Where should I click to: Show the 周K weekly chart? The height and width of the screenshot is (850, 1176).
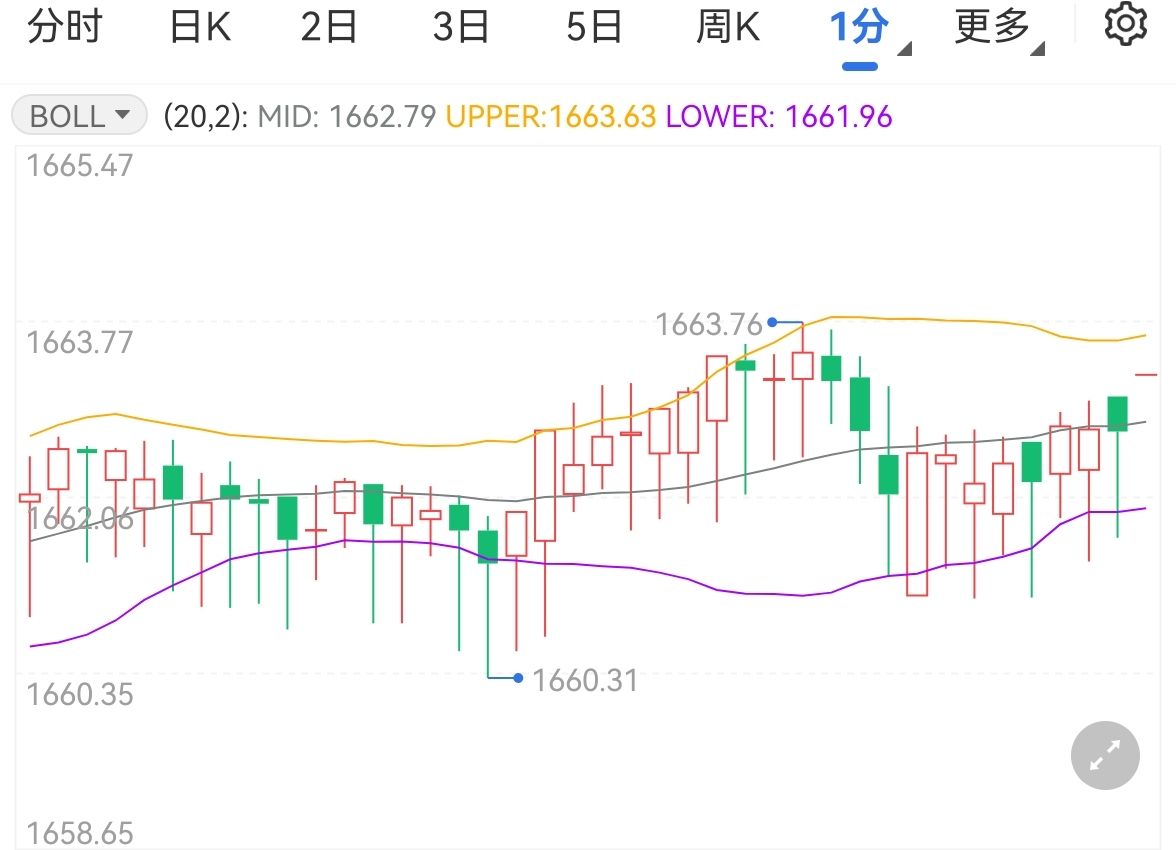728,27
